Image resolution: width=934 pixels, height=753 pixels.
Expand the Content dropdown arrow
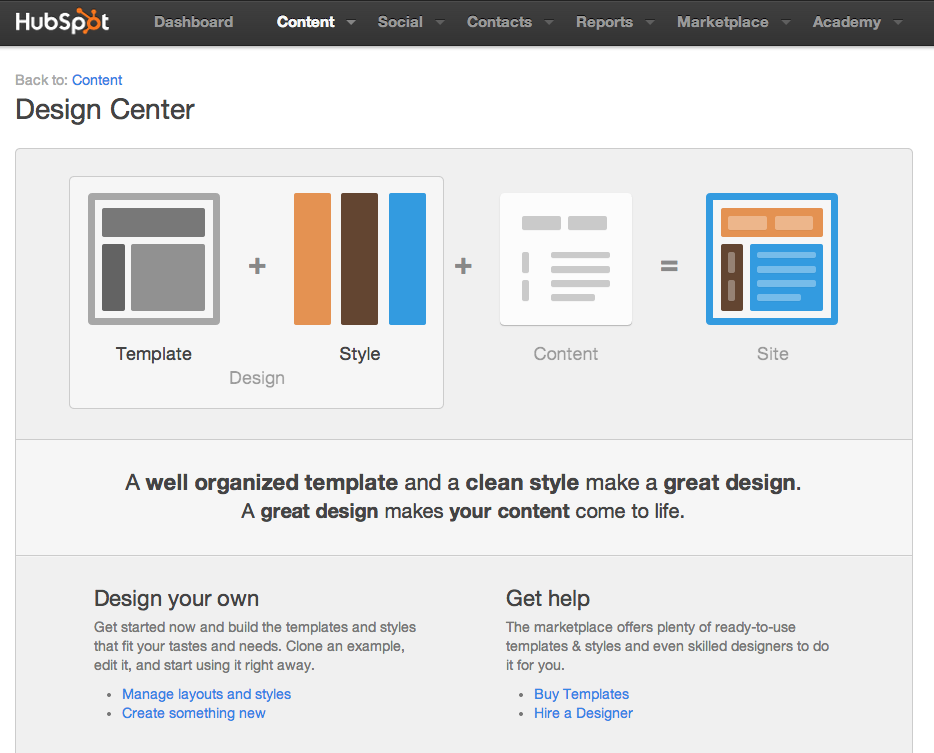[351, 23]
